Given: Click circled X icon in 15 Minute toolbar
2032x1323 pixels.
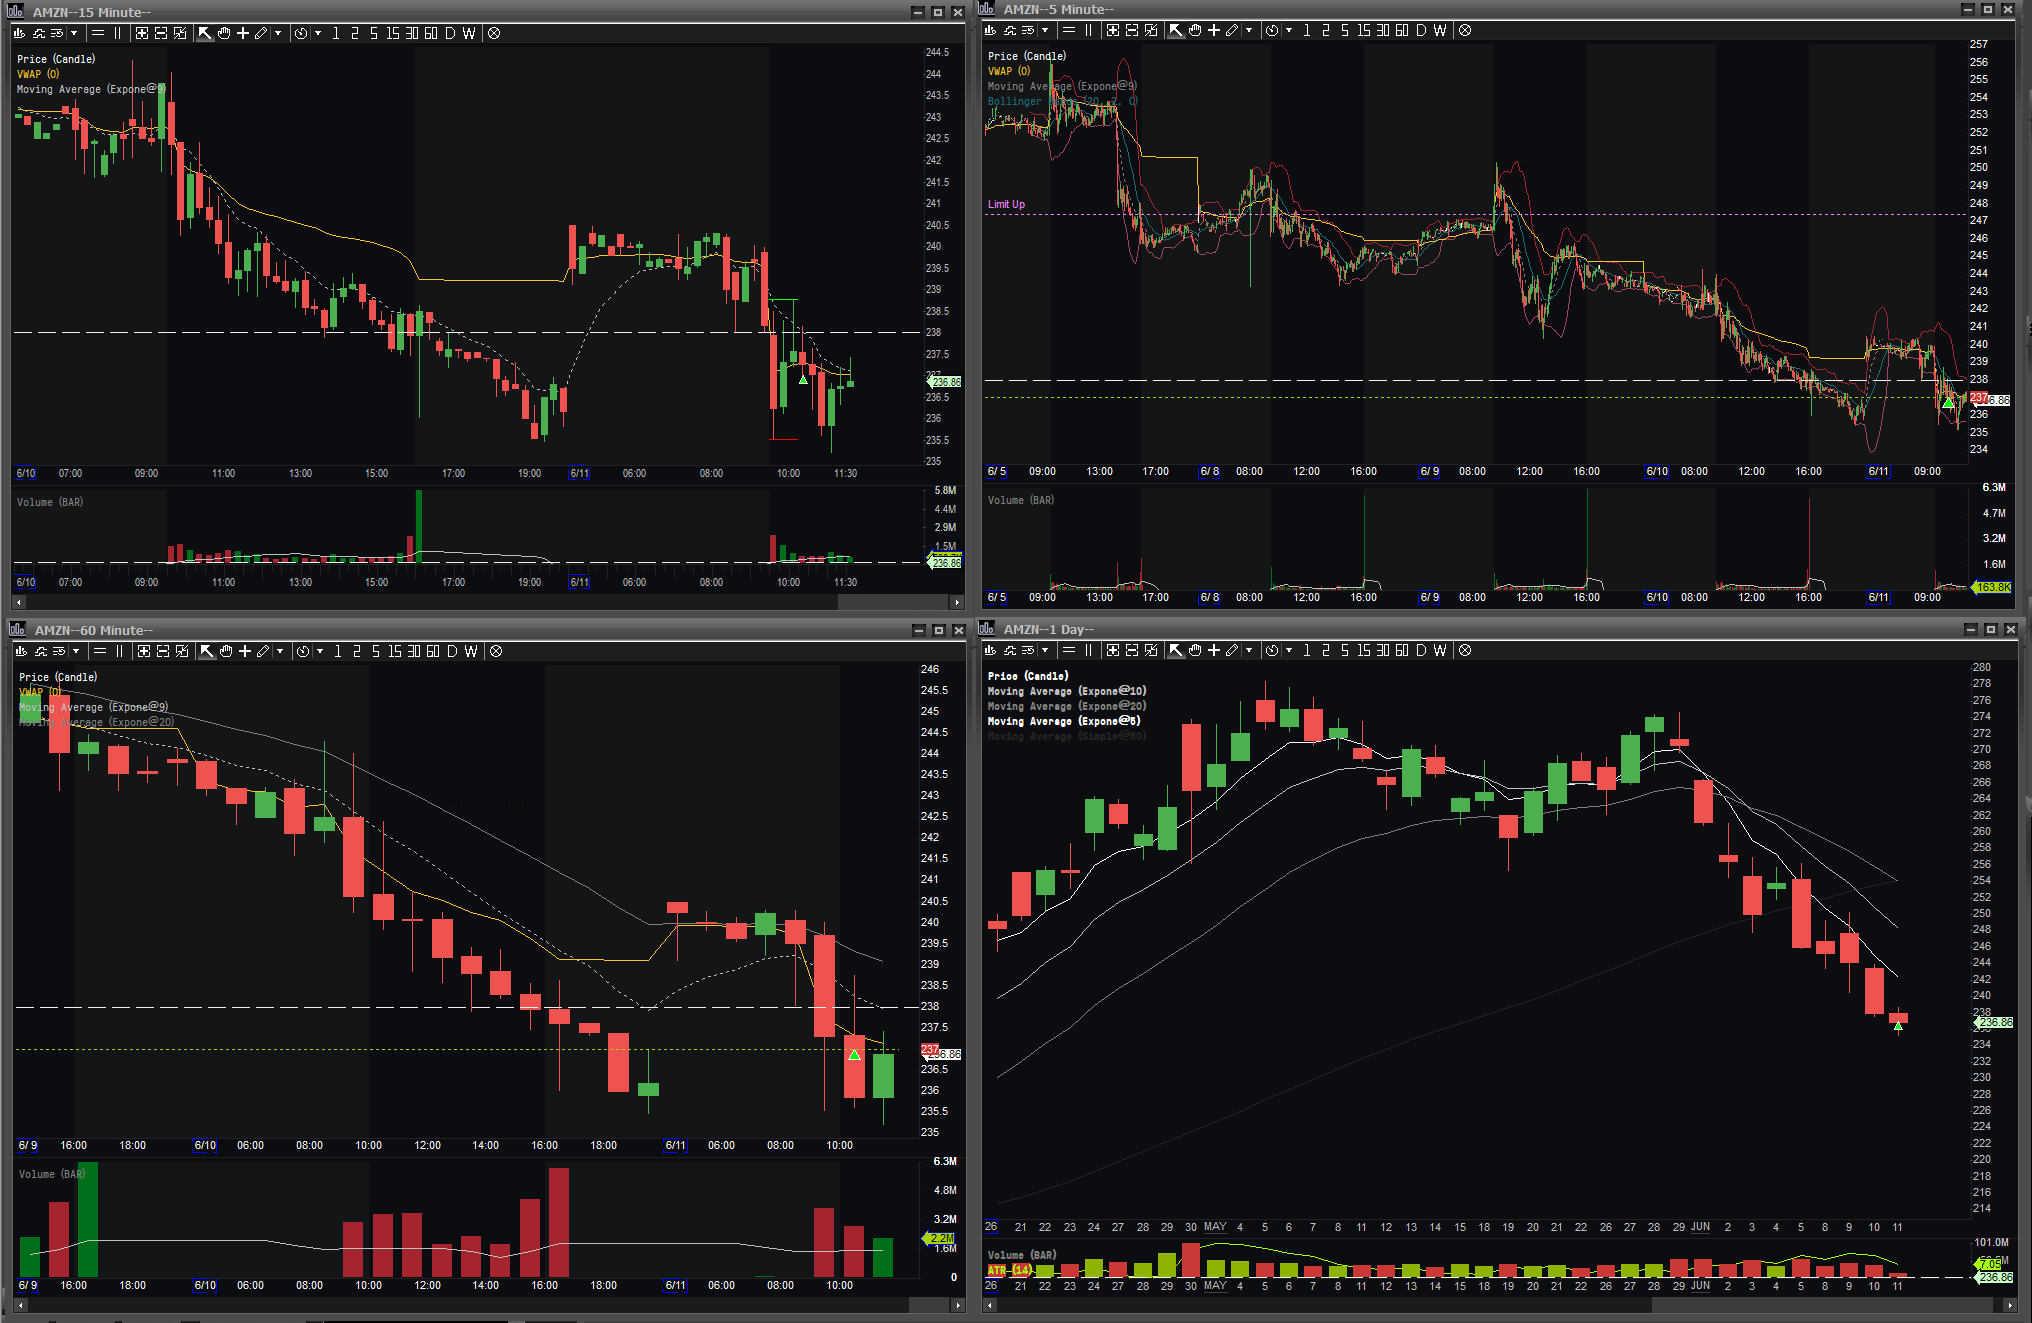Looking at the screenshot, I should pos(494,33).
